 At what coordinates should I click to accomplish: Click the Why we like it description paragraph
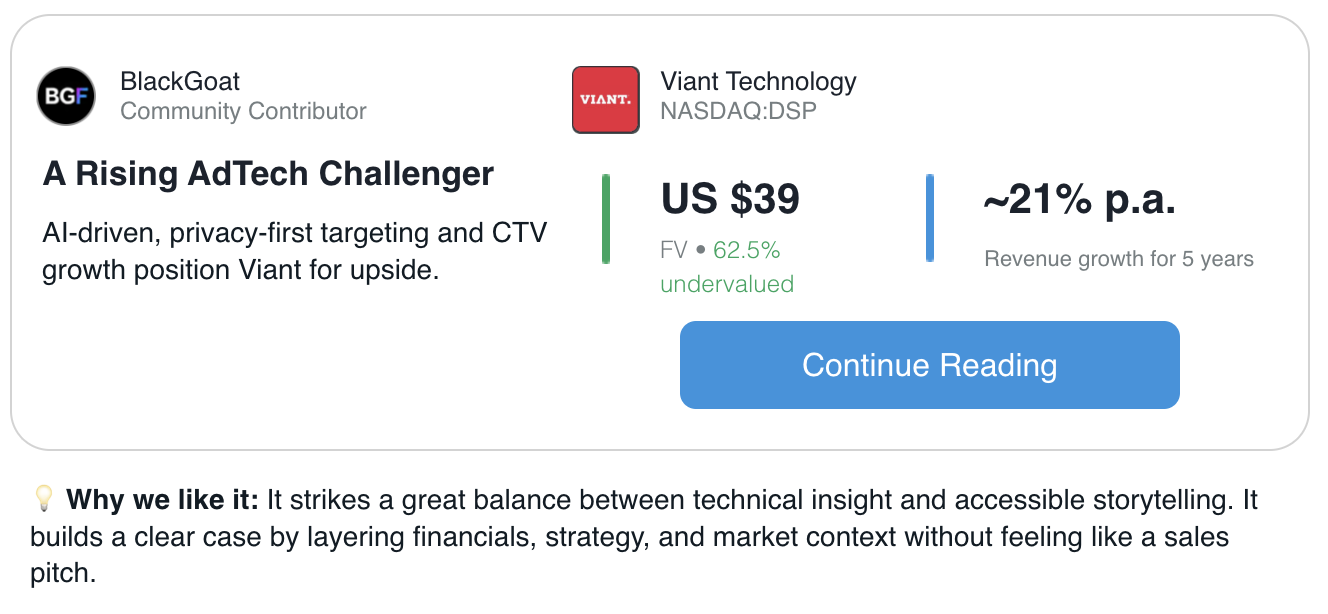click(644, 537)
